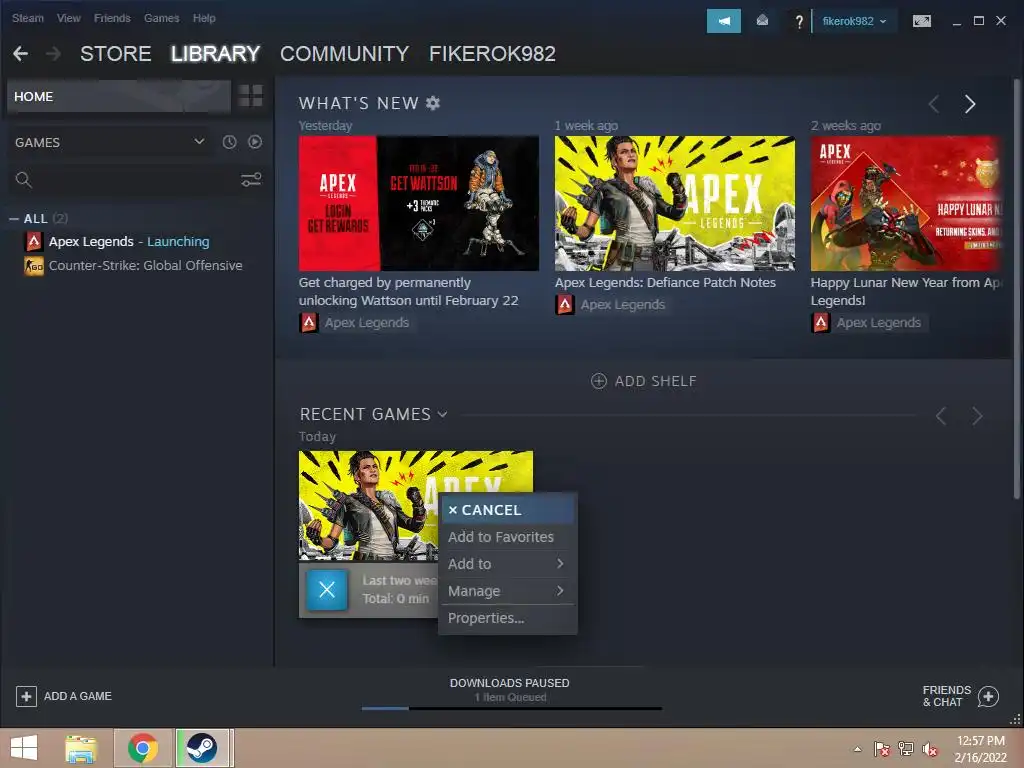This screenshot has height=768, width=1024.
Task: Switch to the LIBRARY tab
Action: 216,54
